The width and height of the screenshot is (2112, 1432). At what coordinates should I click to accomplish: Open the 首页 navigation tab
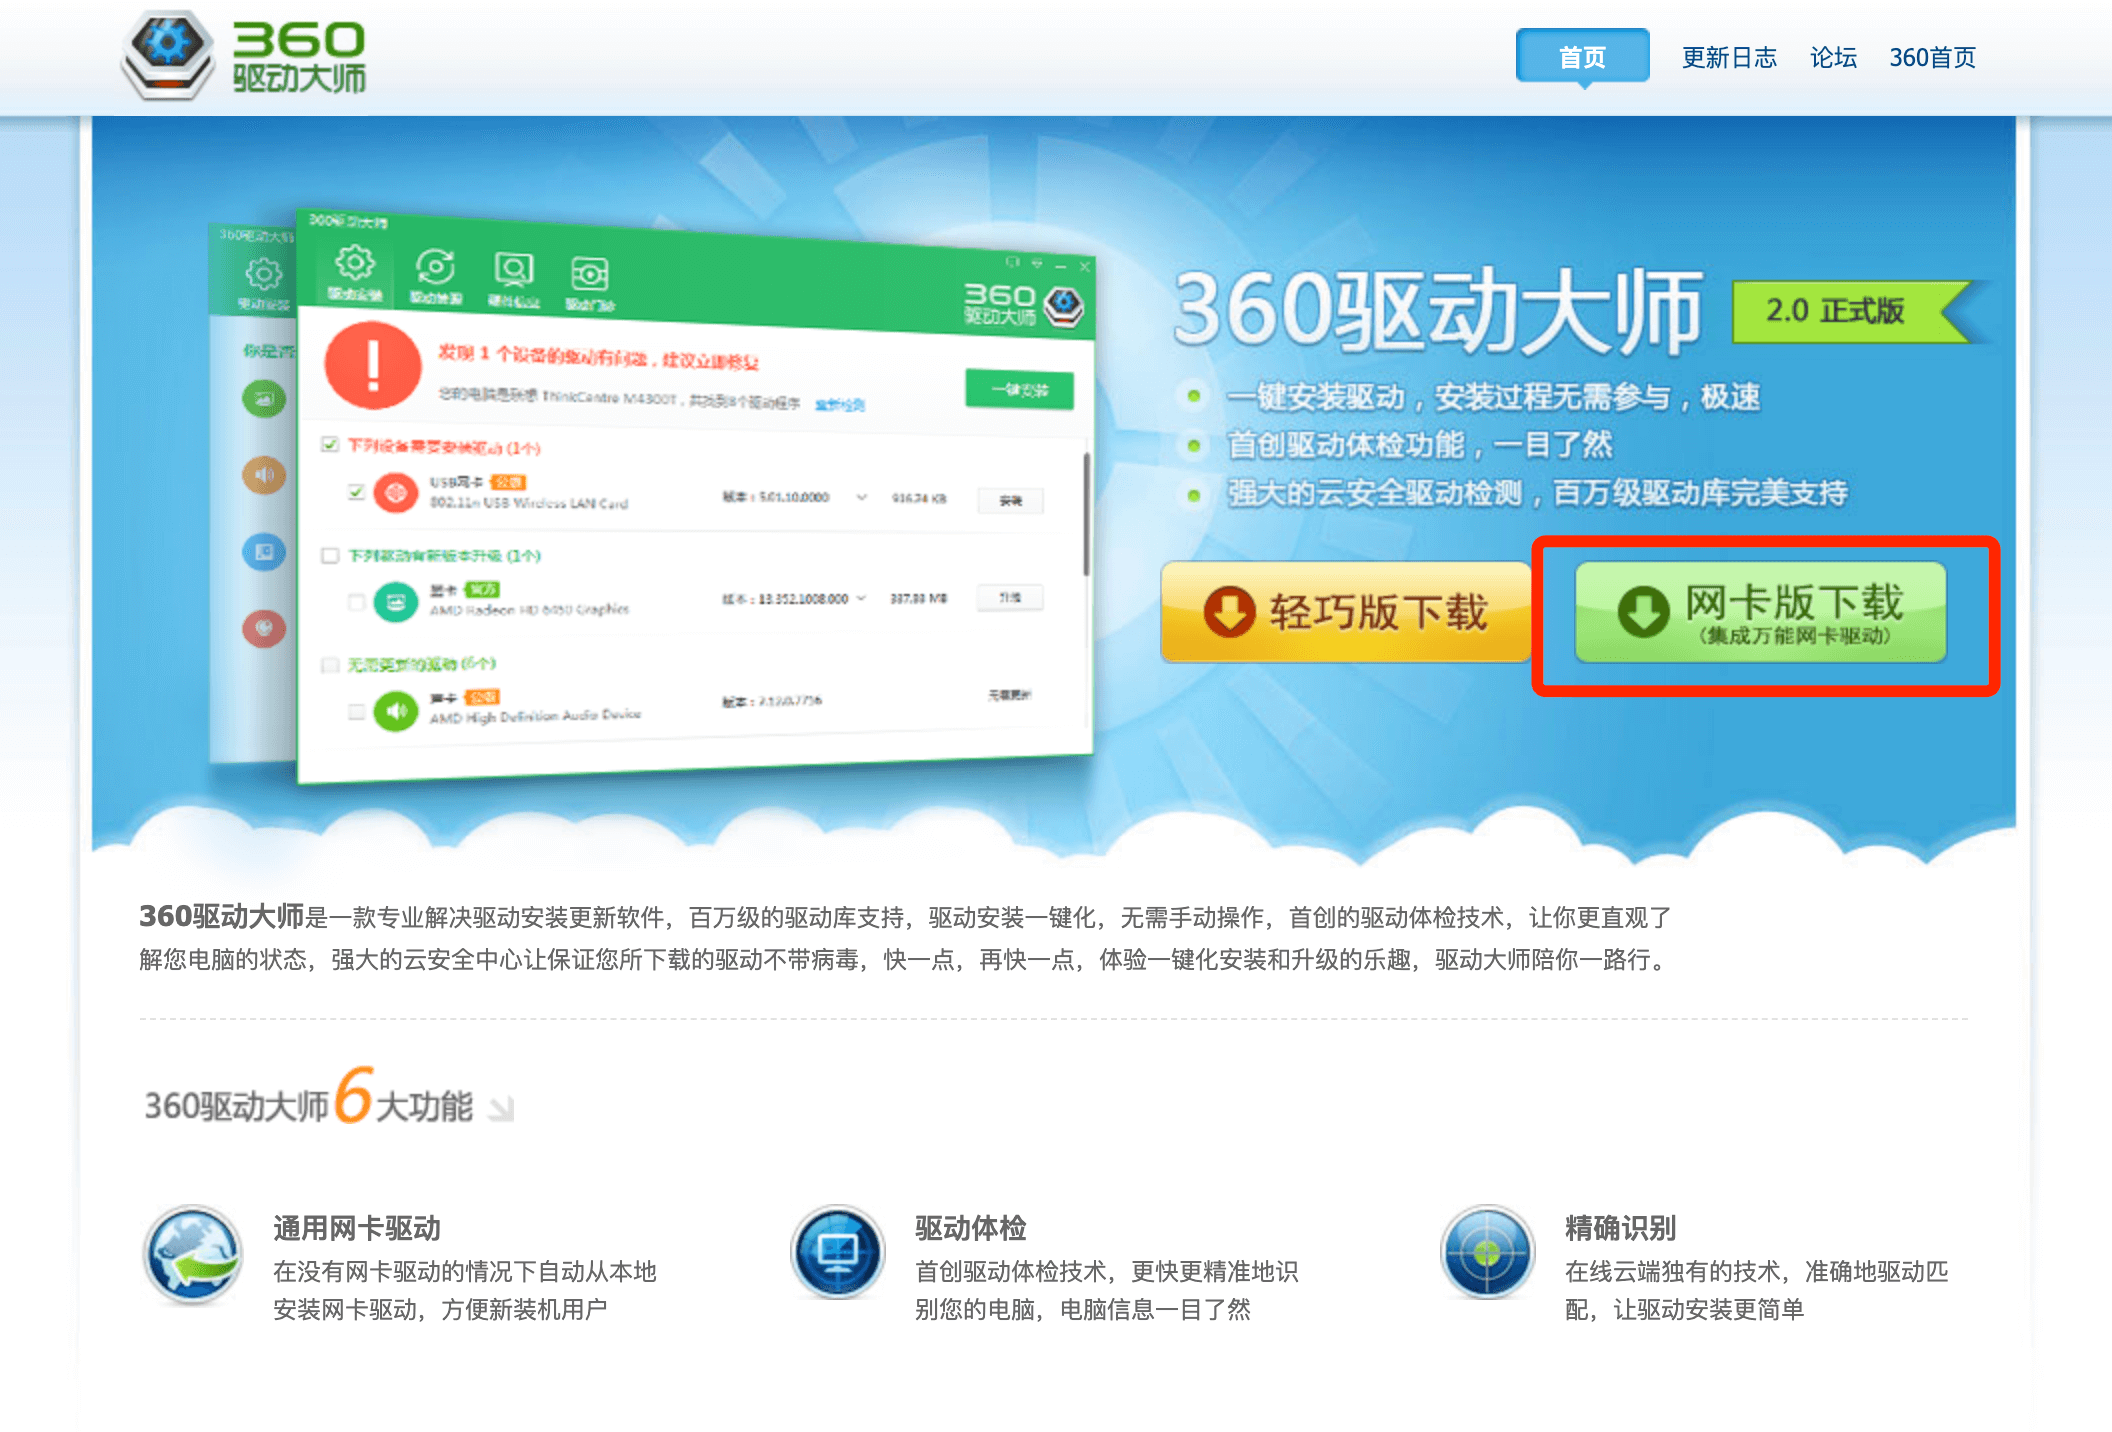pos(1582,57)
